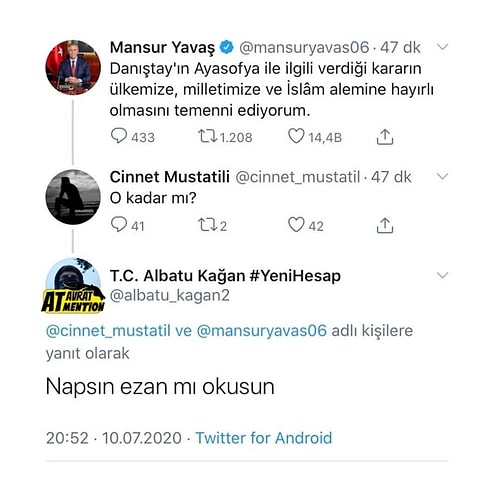500x500 pixels.
Task: Open Albatu Kağan profile avatar
Action: coord(73,285)
